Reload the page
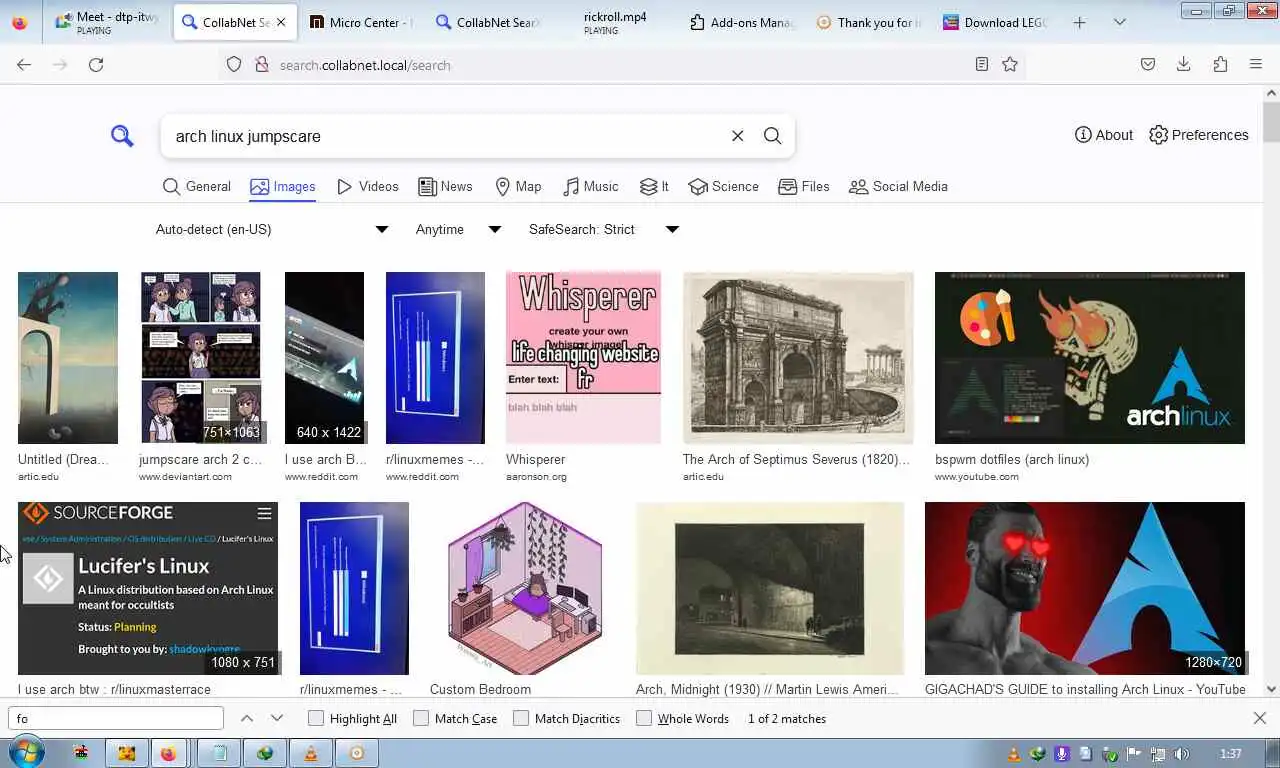 tap(96, 64)
